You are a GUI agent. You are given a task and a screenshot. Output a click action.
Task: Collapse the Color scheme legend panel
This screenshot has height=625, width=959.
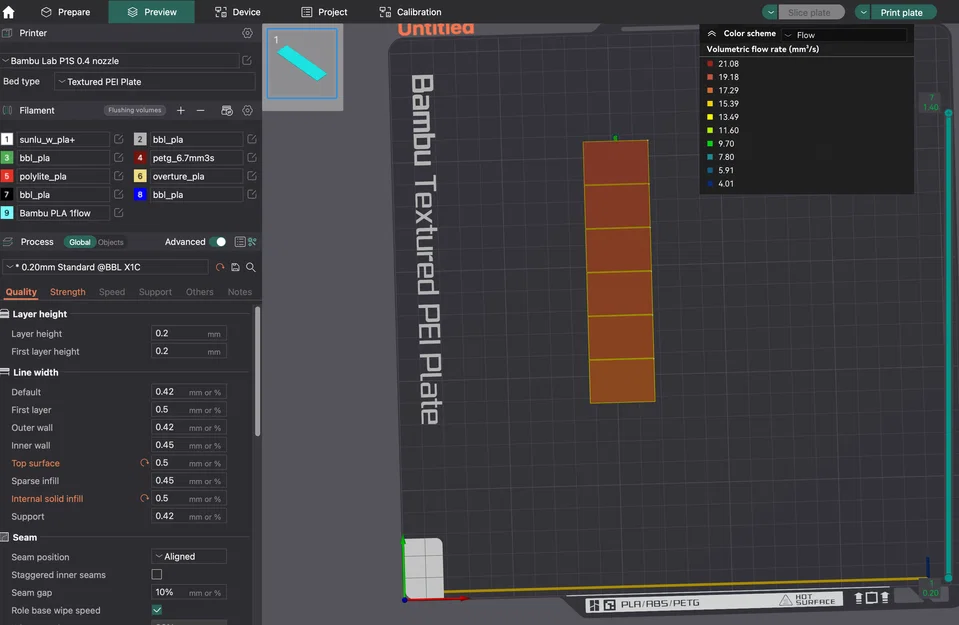711,34
